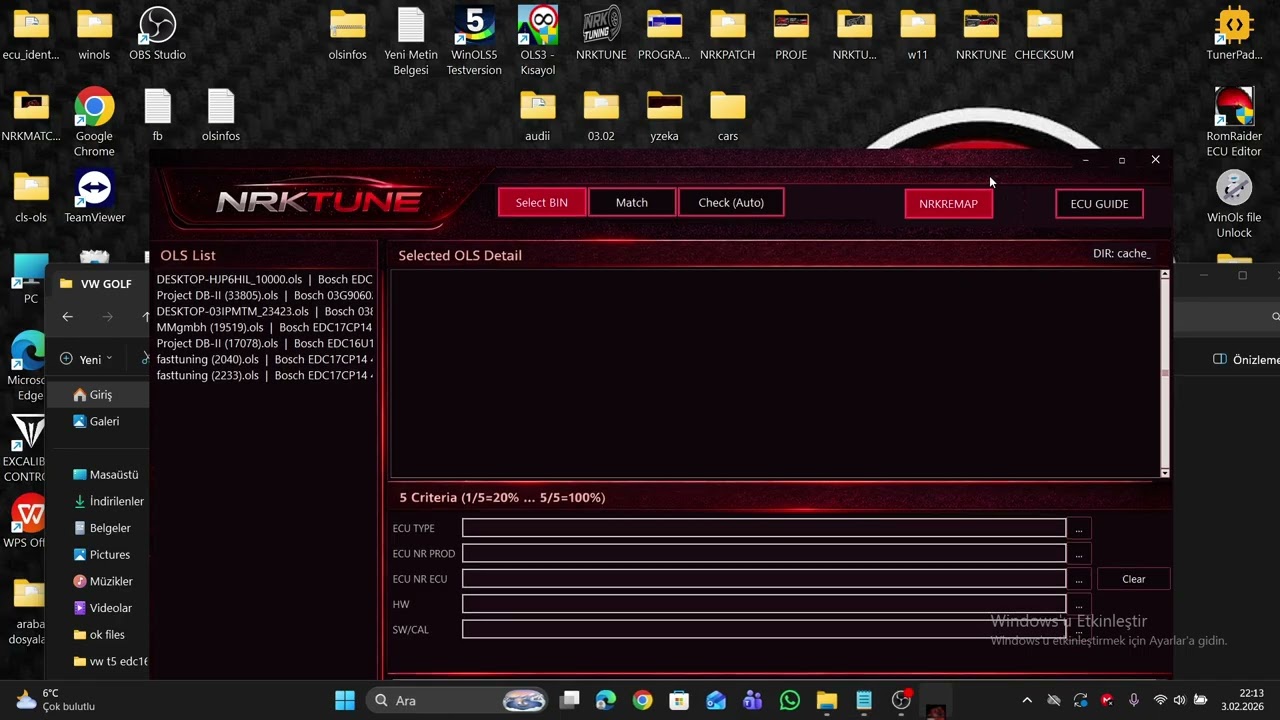Open OBS Studio desktop icon
This screenshot has height=720, width=1280.
[x=157, y=34]
